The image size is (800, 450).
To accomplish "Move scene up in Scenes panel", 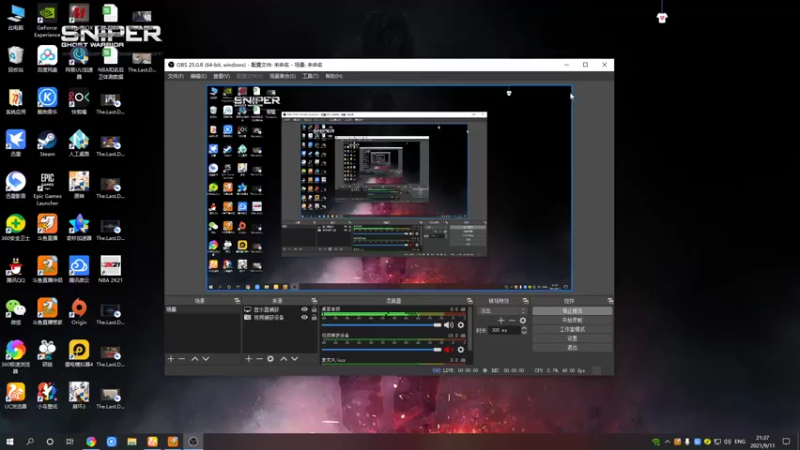I will (194, 359).
